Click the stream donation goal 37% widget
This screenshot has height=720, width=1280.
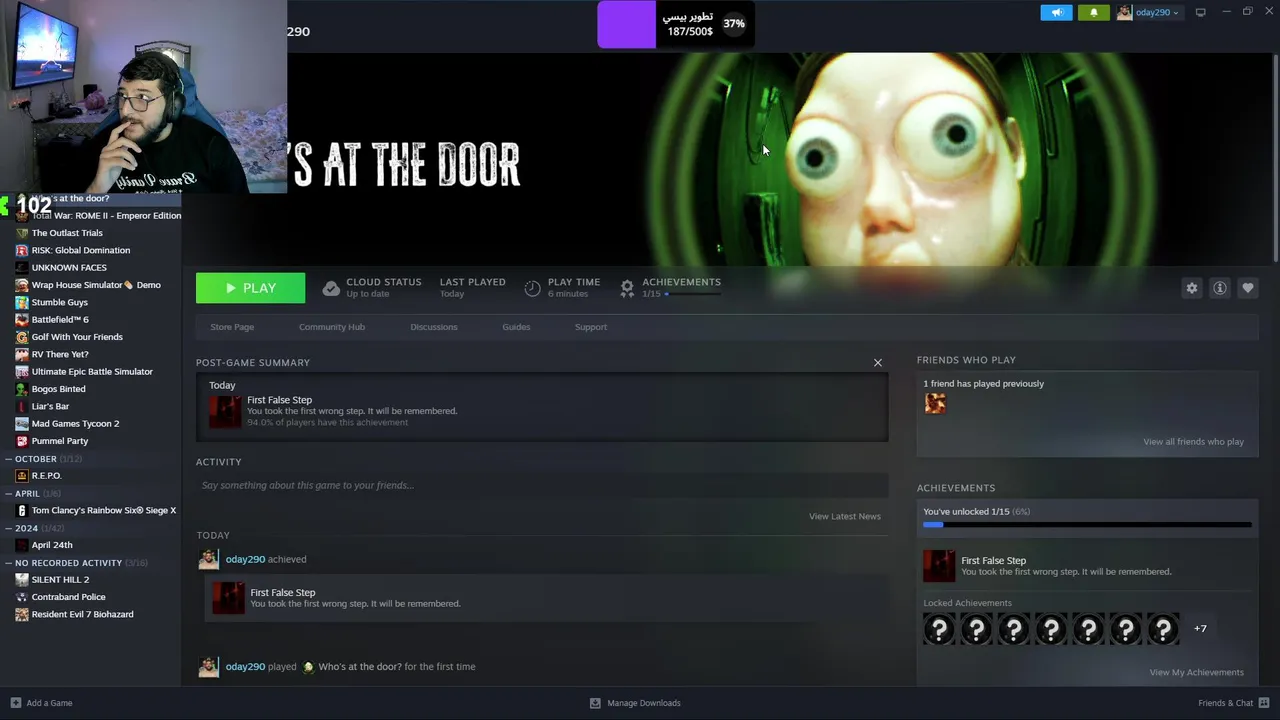tap(676, 24)
